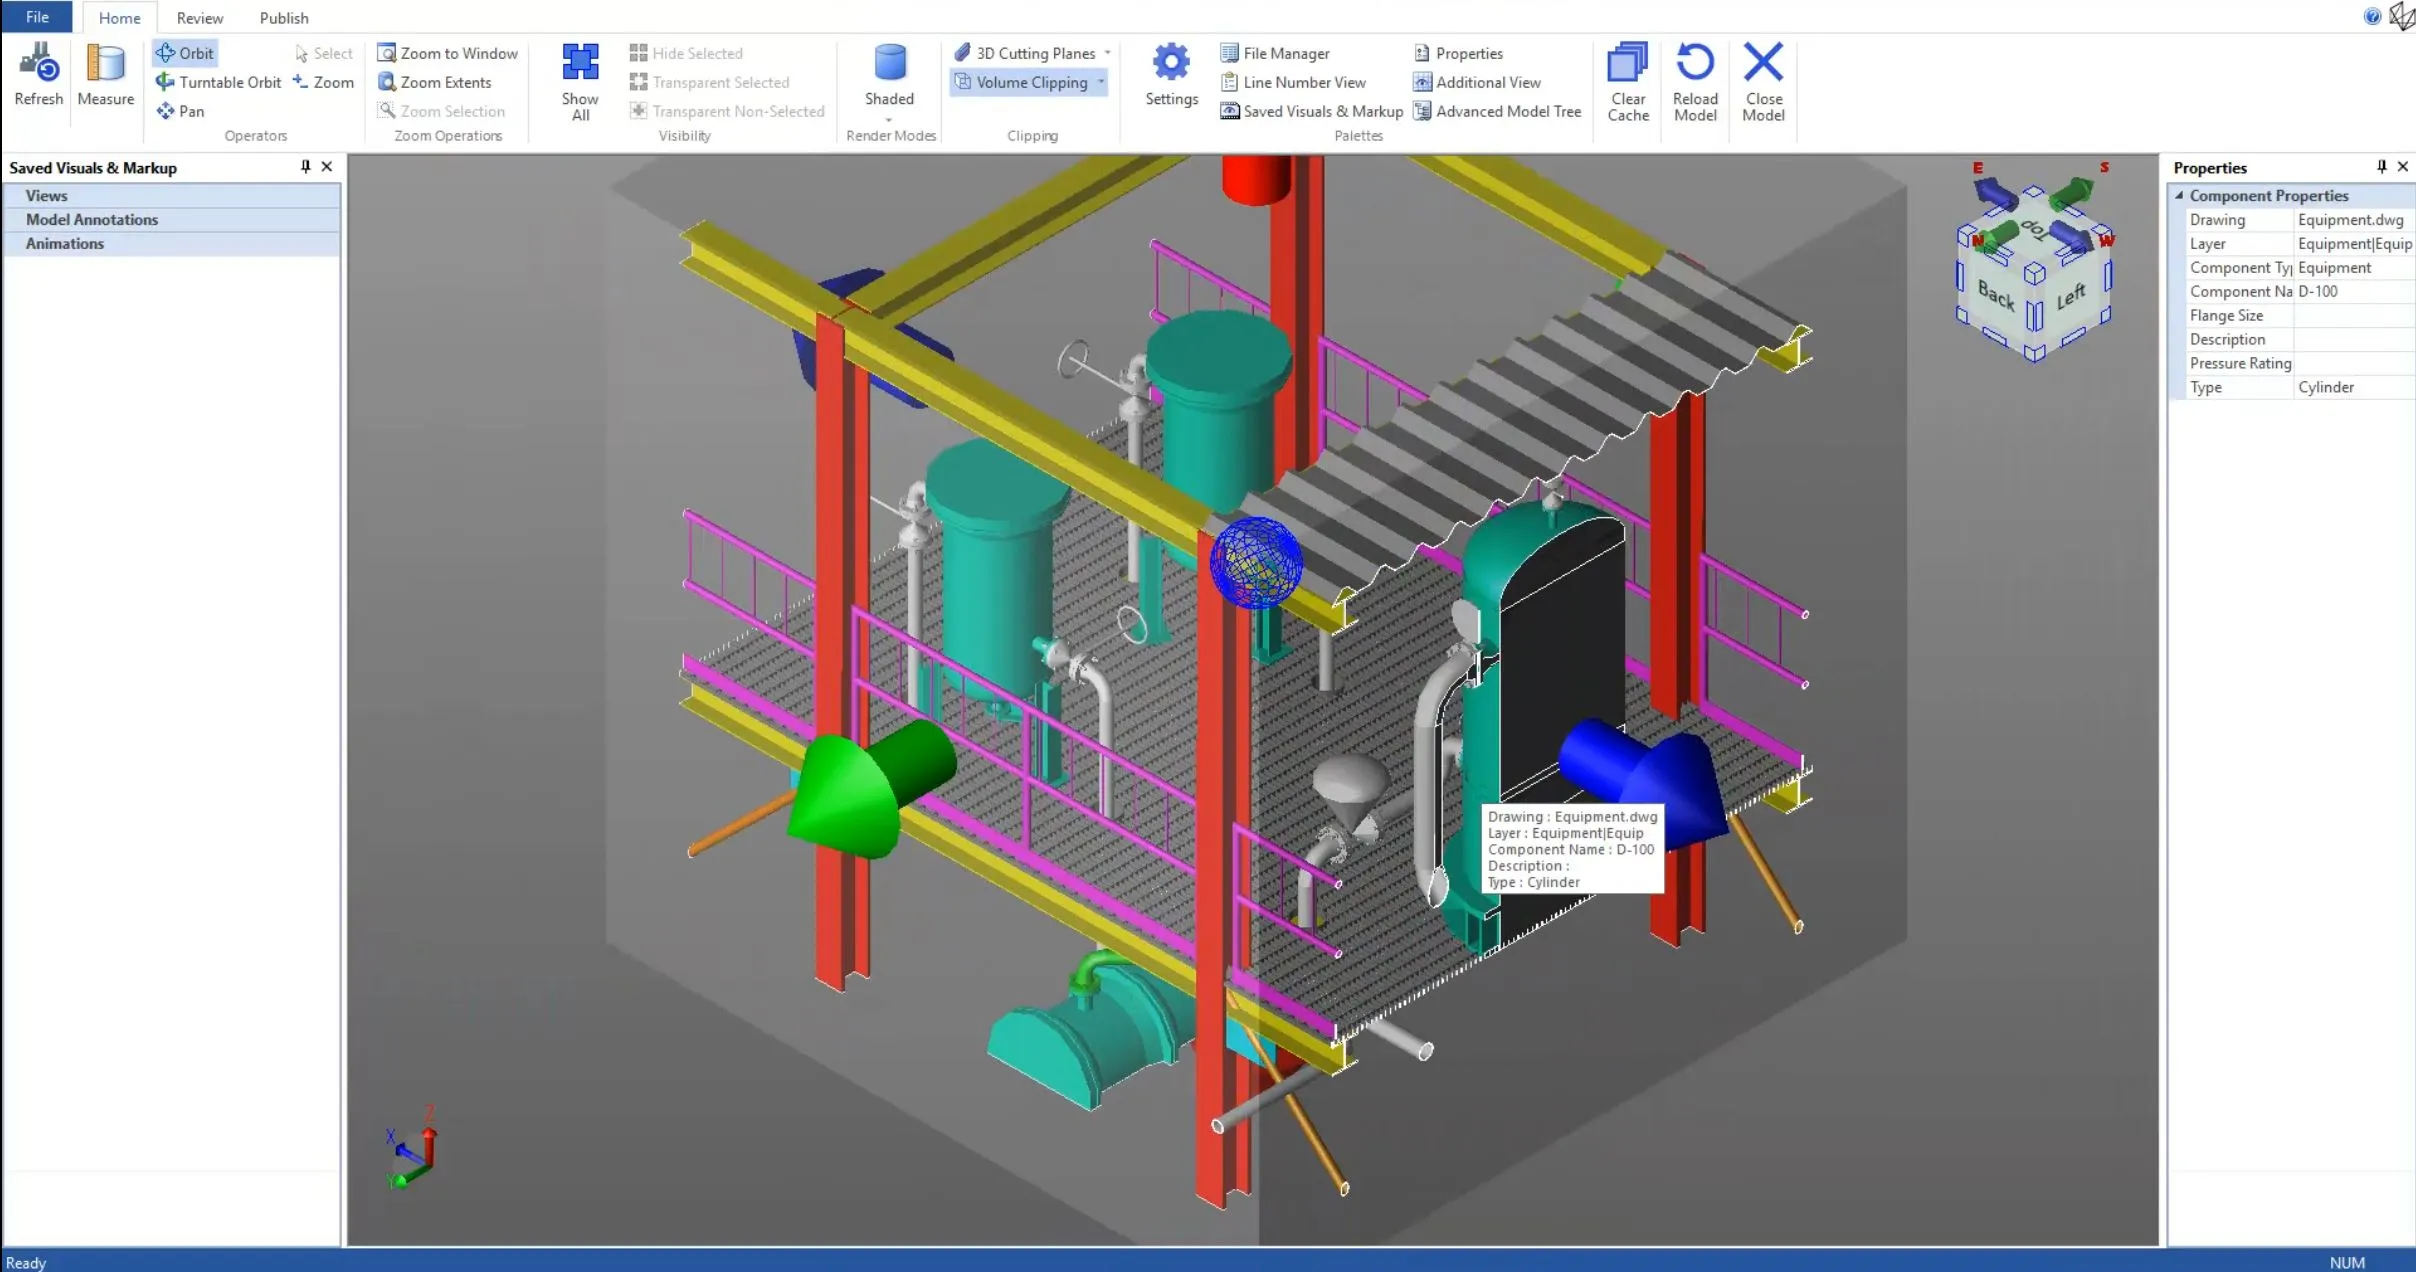Open the Settings gear

pyautogui.click(x=1171, y=64)
